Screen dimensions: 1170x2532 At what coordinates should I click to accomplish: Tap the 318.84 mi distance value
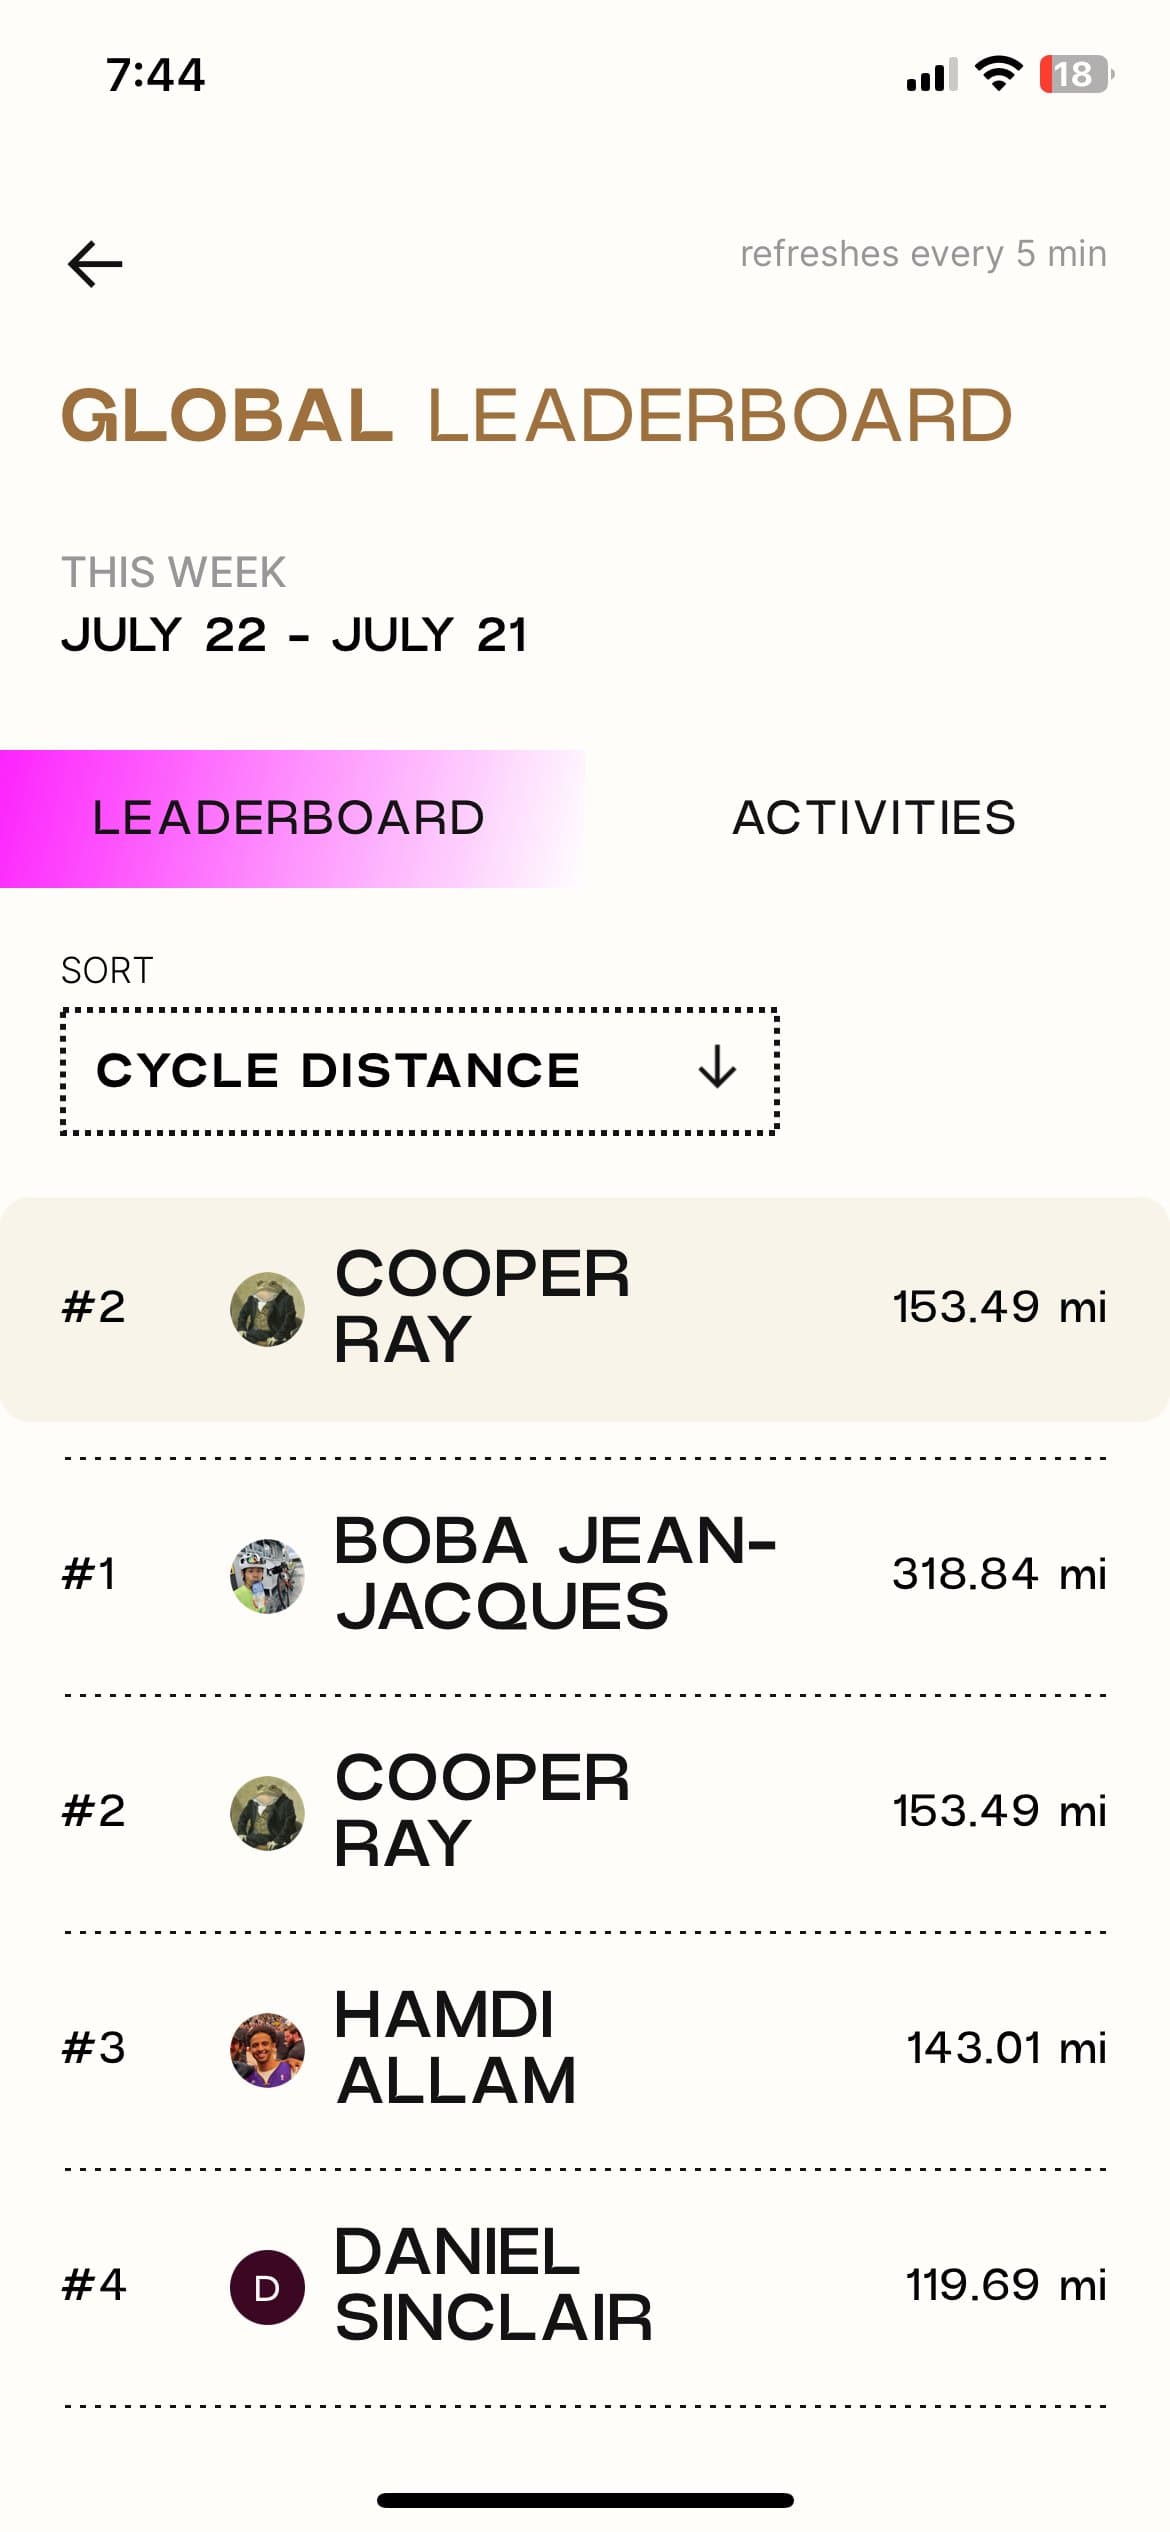pos(999,1574)
